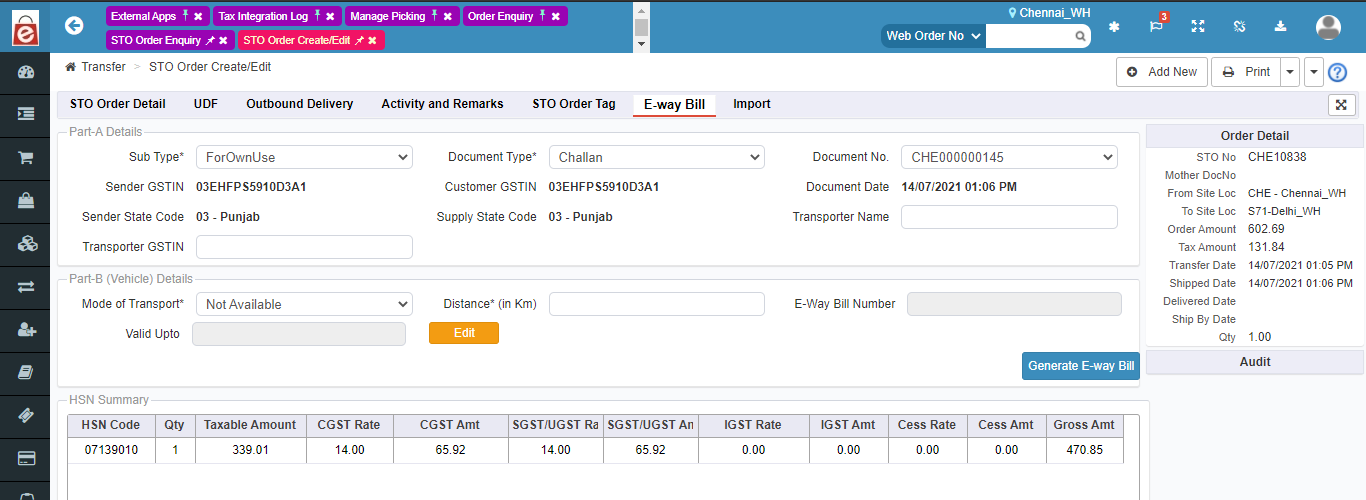This screenshot has height=500, width=1366.
Task: Click the Transfer breadcrumb link
Action: click(103, 67)
